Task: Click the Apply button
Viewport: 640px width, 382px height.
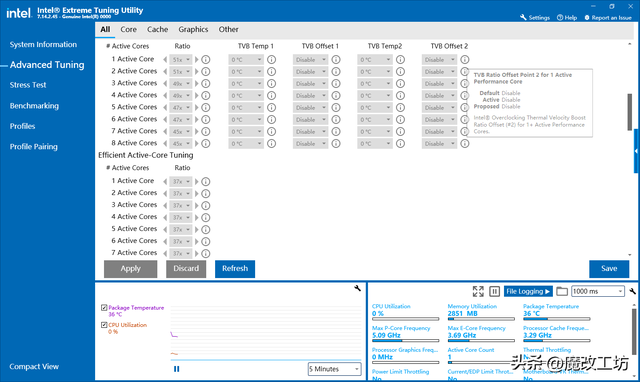Action: coord(131,269)
